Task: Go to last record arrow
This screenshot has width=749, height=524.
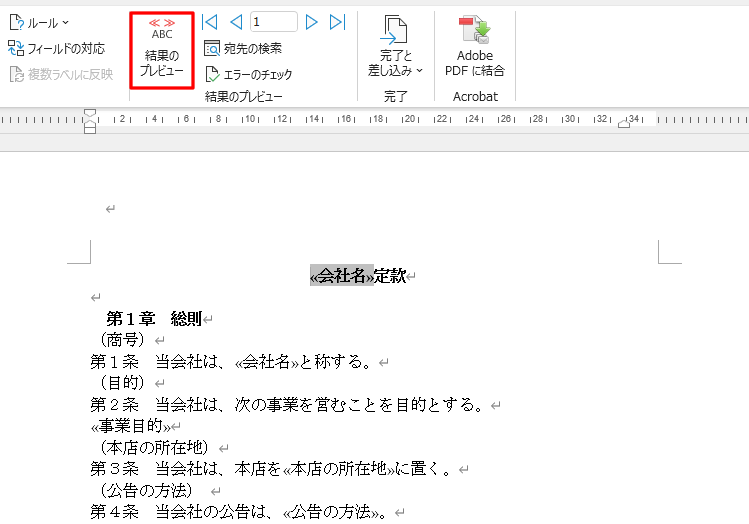Action: 337,22
